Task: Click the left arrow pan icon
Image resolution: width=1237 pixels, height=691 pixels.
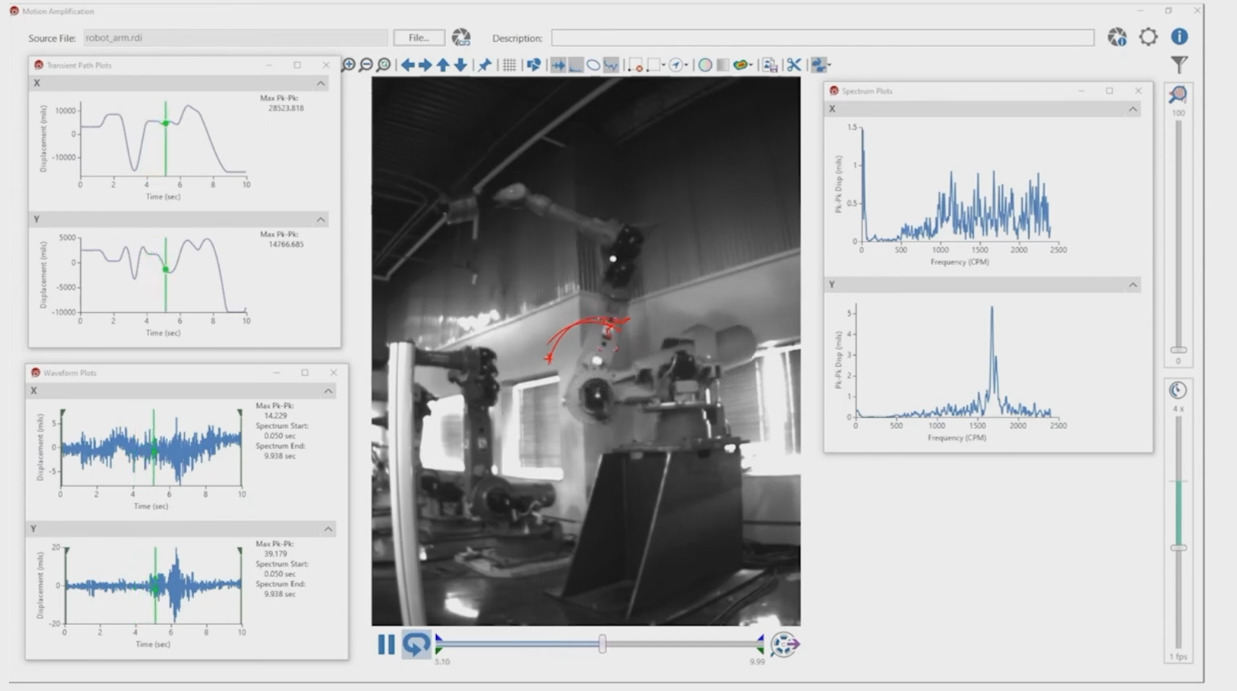Action: 407,65
